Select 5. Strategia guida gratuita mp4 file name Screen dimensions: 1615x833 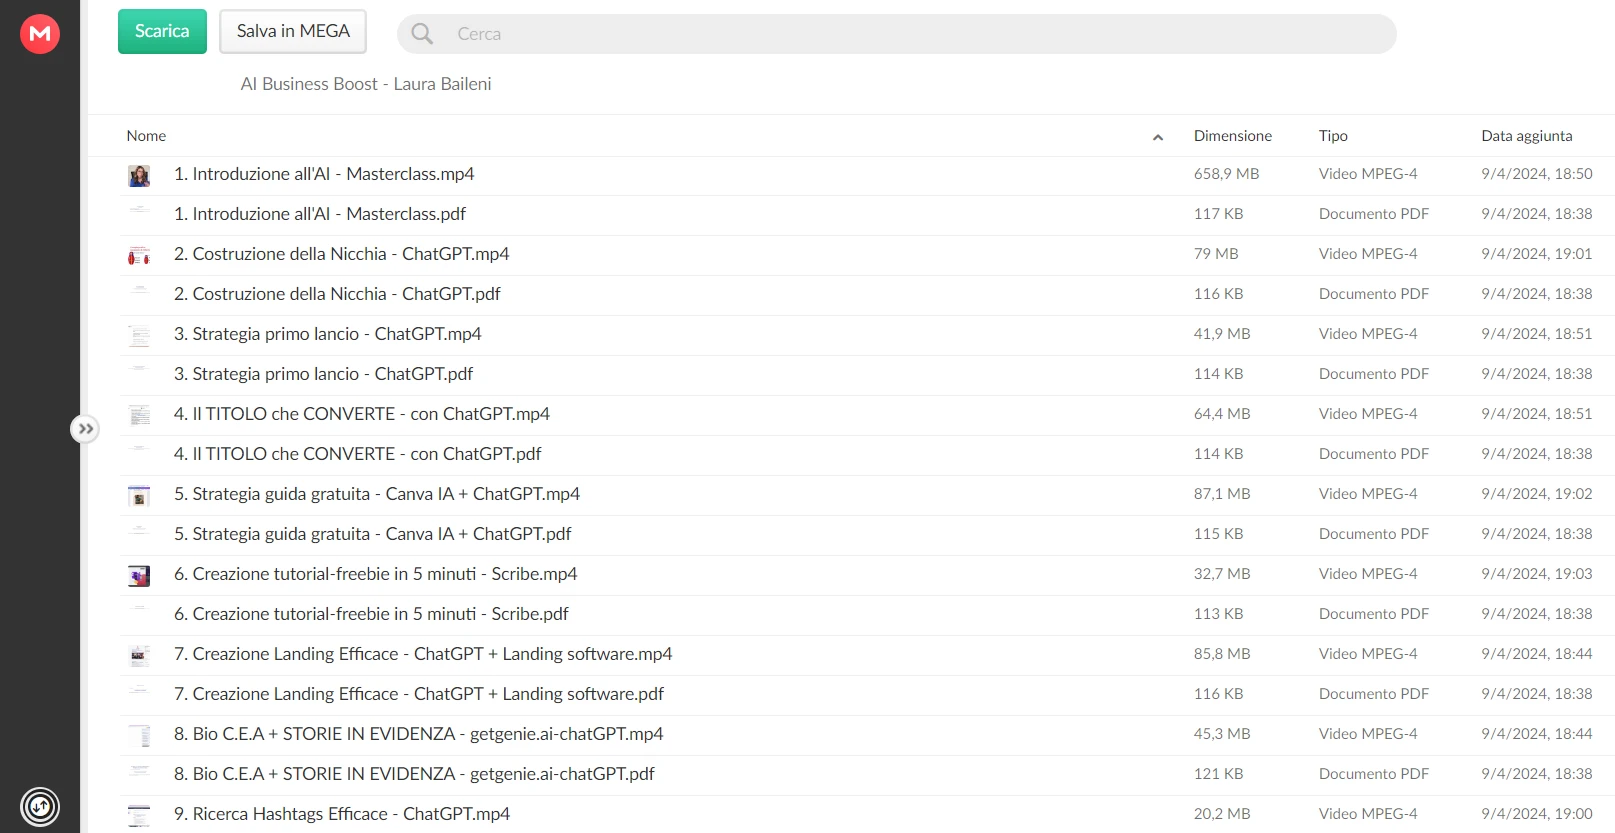click(x=377, y=494)
